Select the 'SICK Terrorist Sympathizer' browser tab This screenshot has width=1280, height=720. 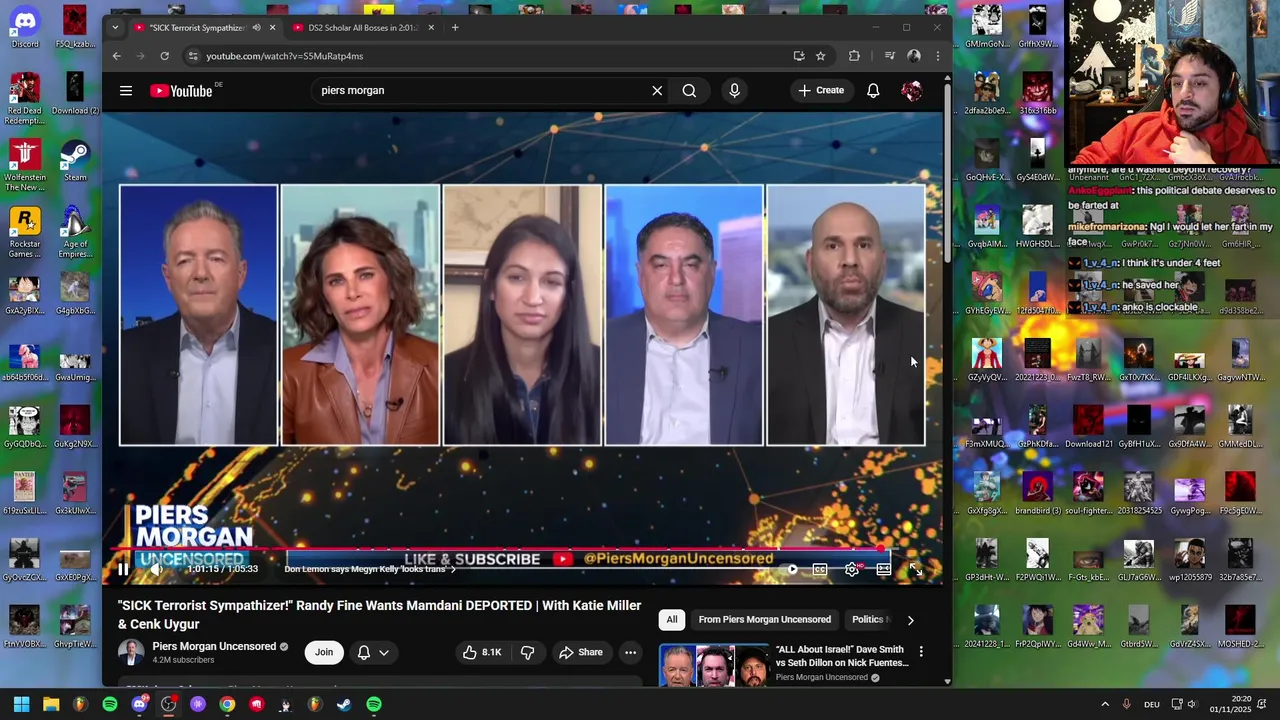click(x=196, y=27)
